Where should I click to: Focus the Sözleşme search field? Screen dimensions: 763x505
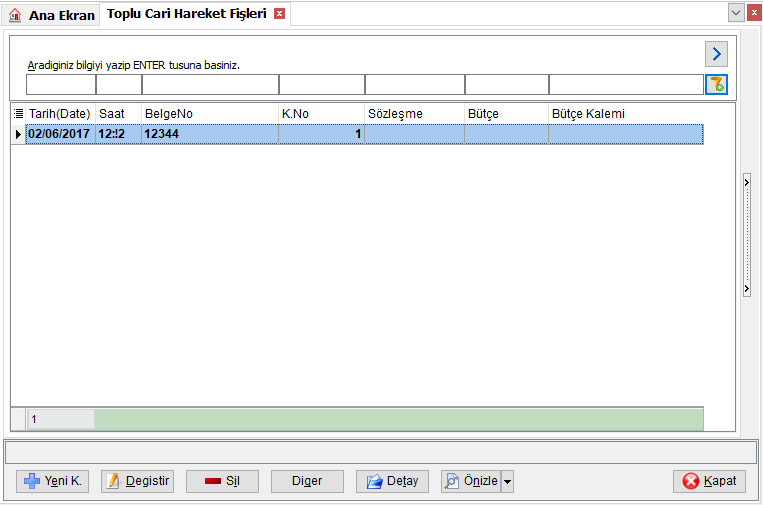click(415, 85)
